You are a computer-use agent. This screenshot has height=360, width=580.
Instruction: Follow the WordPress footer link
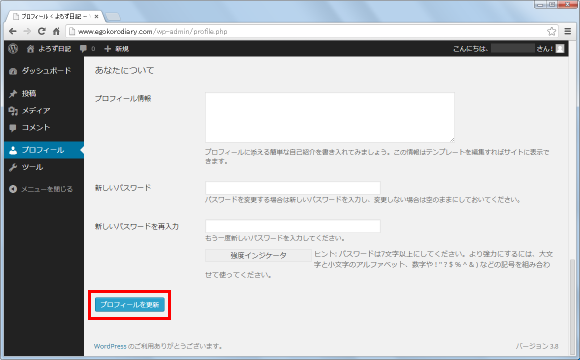(110, 346)
